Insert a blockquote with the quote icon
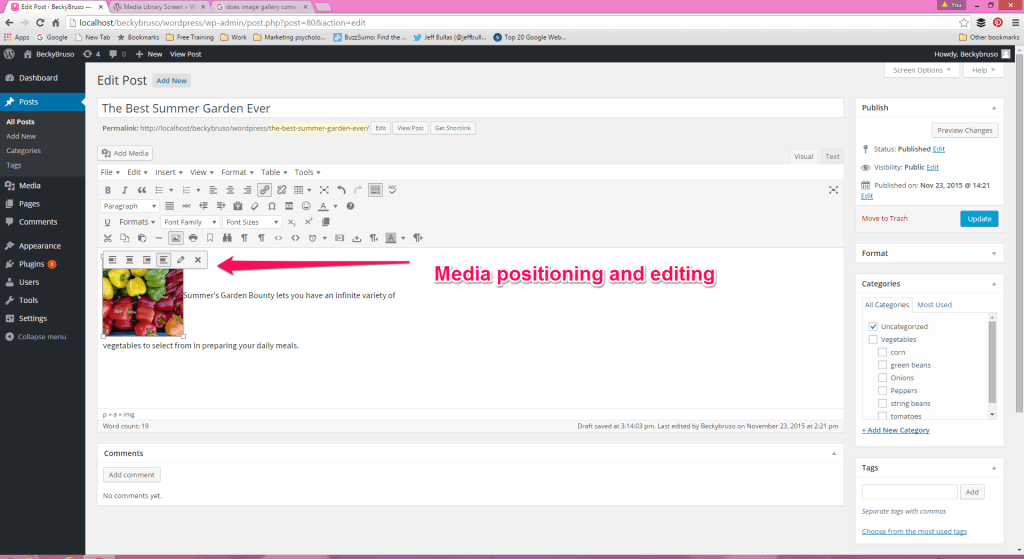 pyautogui.click(x=142, y=190)
